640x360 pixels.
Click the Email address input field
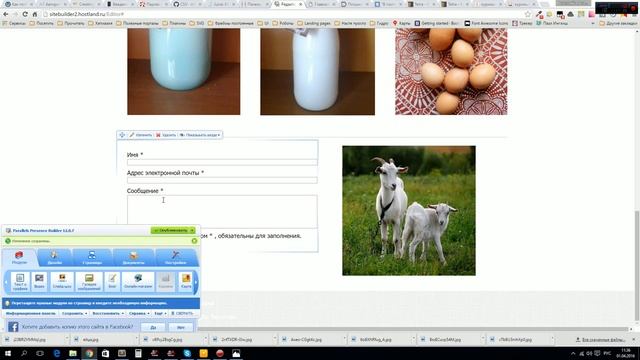point(222,180)
